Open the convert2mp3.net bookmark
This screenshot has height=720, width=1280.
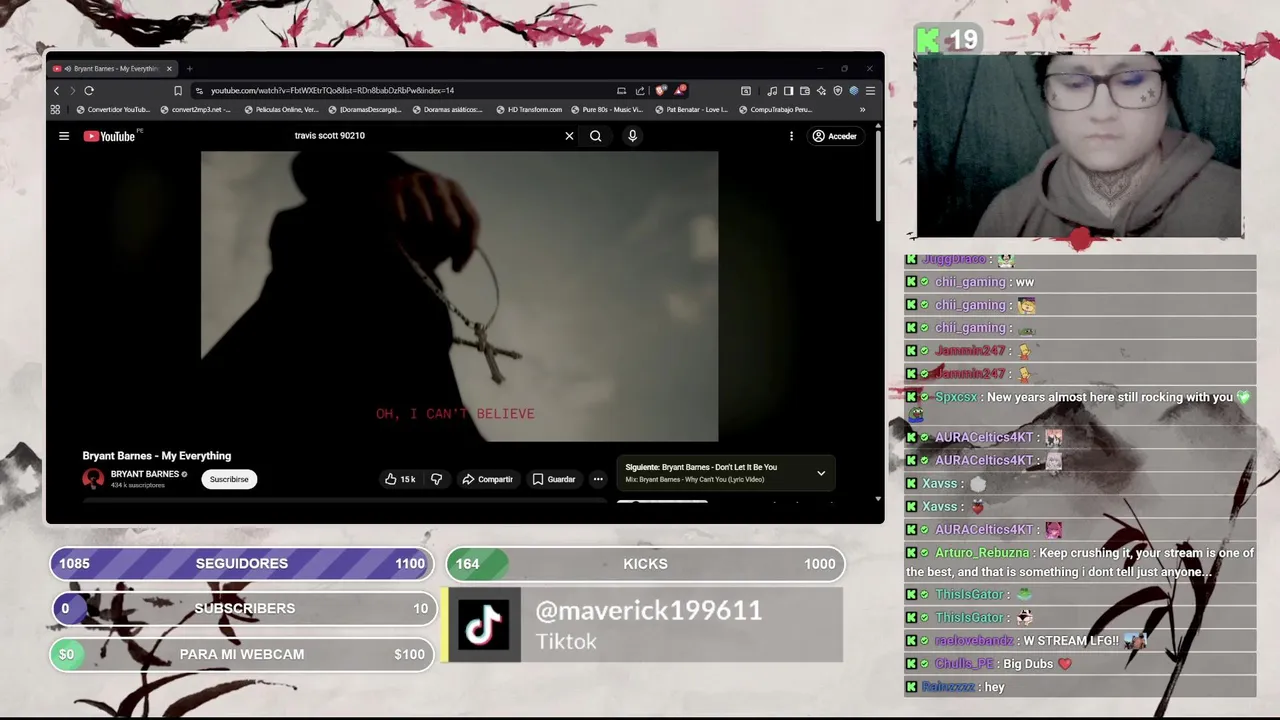coord(195,110)
